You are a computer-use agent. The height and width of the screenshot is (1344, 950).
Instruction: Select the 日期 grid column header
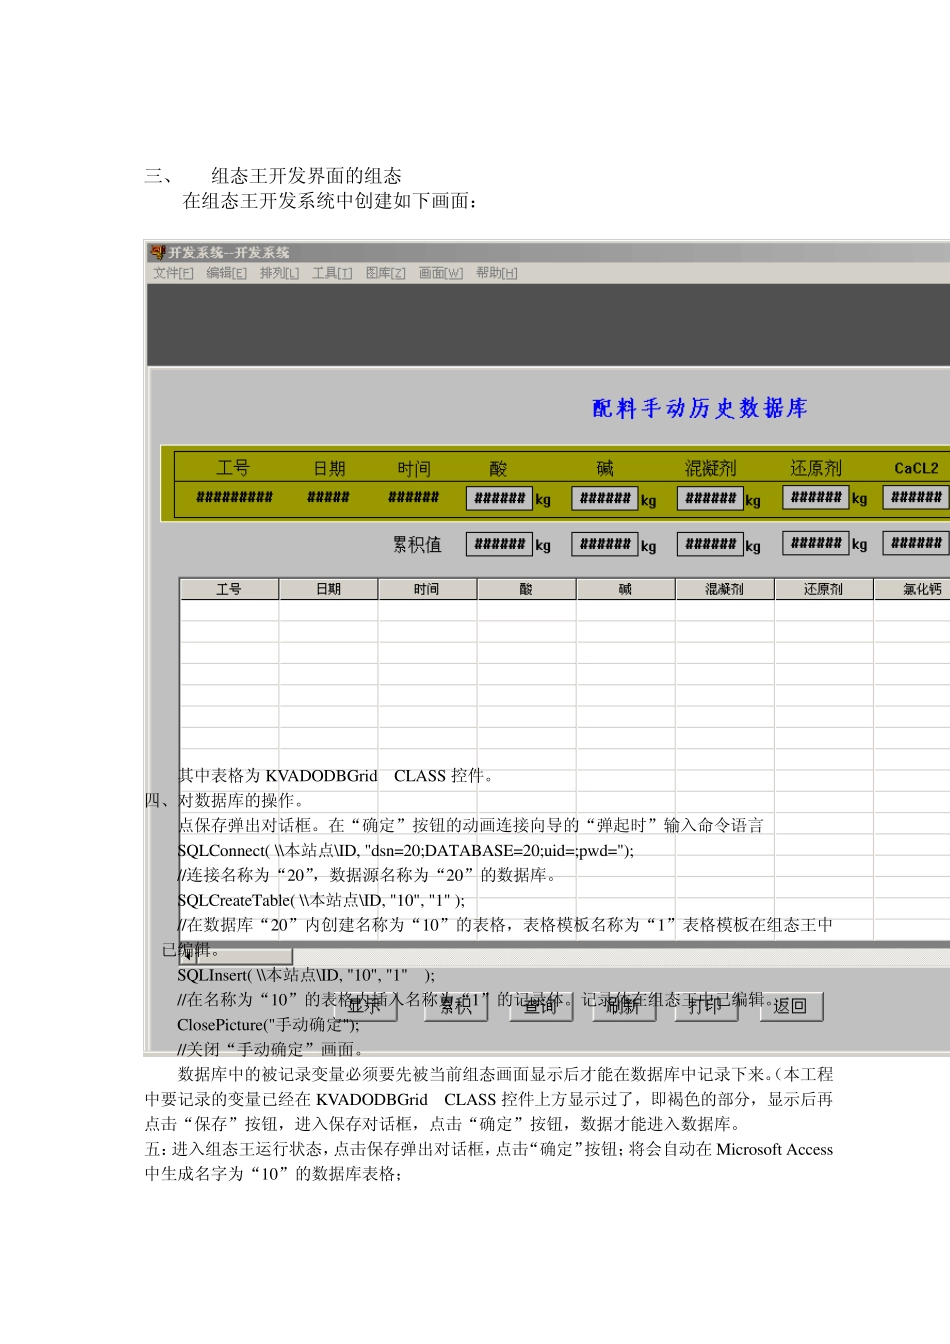tap(328, 589)
